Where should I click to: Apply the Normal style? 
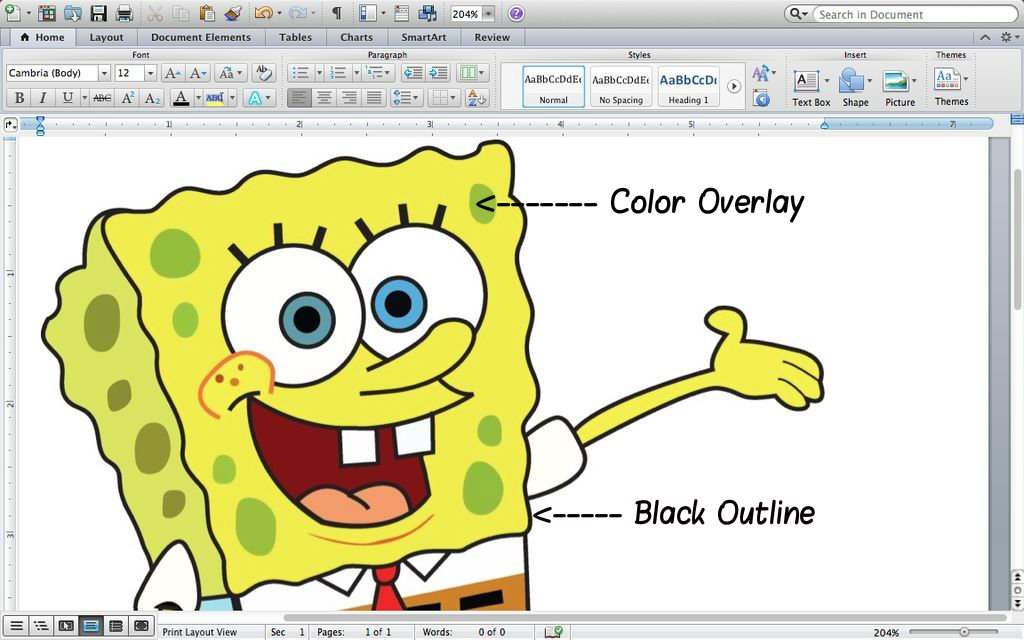[x=553, y=86]
